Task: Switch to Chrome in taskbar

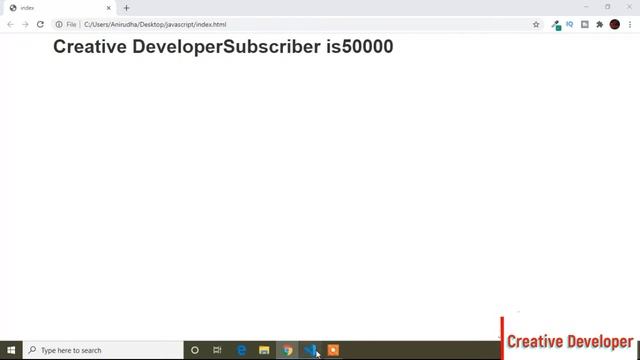Action: tap(287, 350)
